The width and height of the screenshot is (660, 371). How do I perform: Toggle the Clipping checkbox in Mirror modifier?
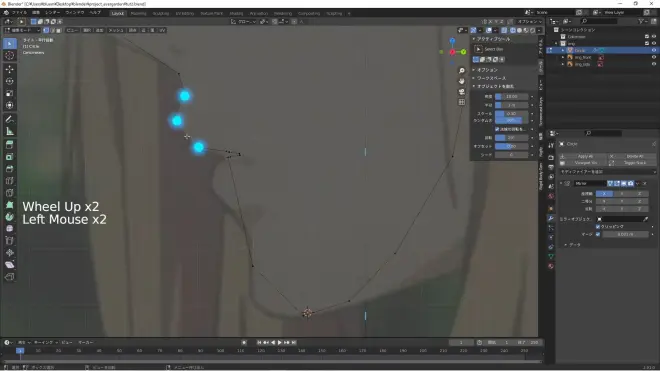[x=598, y=227]
